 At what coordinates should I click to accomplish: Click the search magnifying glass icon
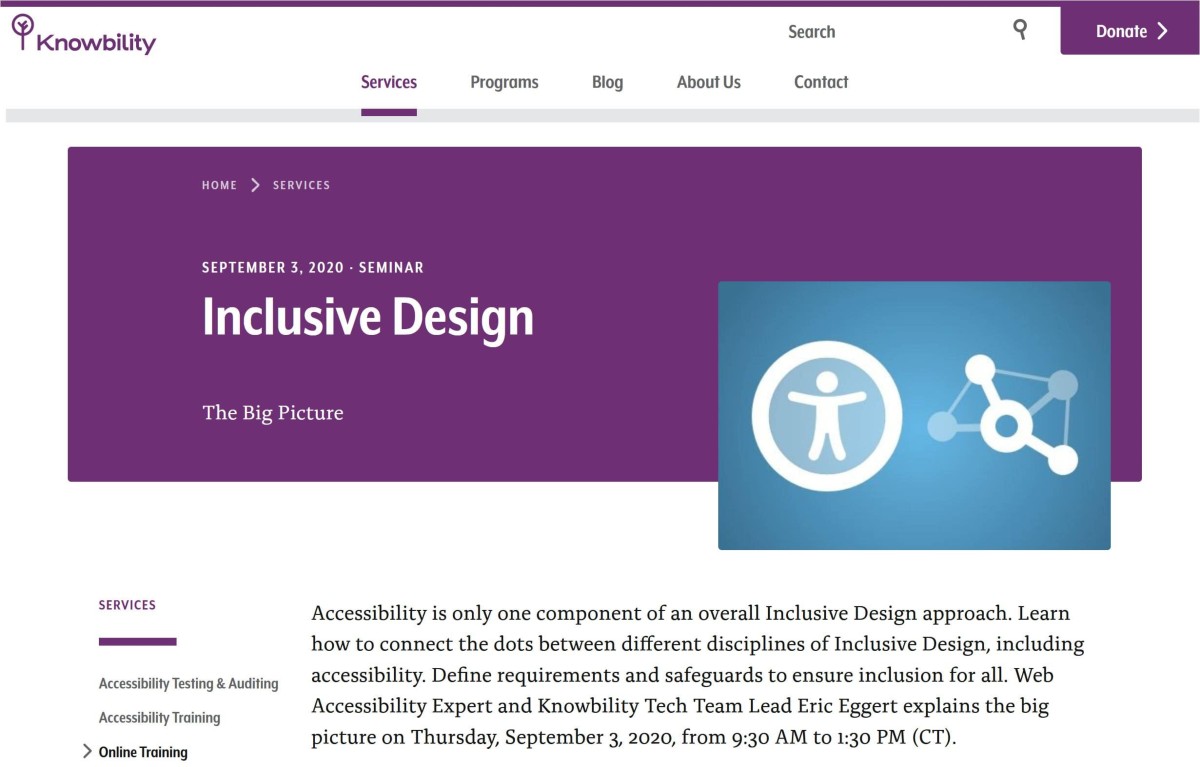click(x=1019, y=30)
